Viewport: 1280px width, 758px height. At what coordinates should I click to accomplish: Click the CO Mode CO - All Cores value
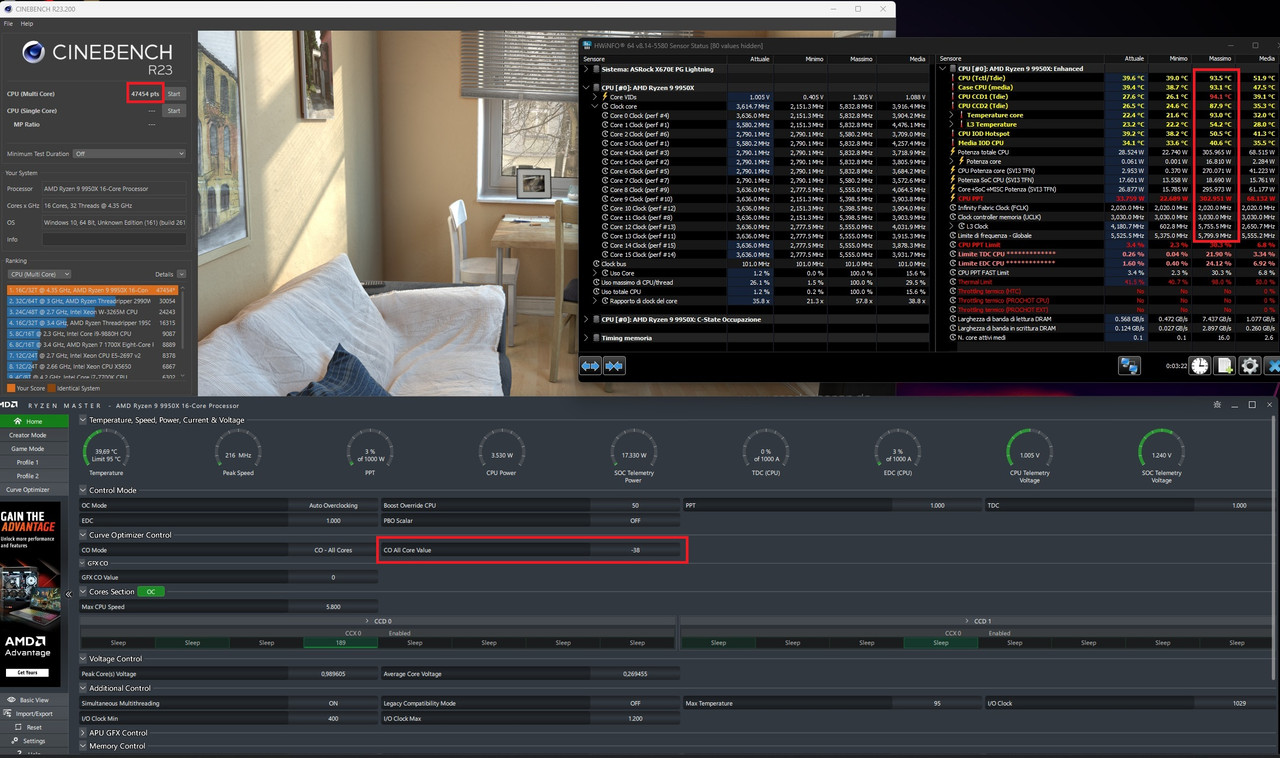coord(333,550)
